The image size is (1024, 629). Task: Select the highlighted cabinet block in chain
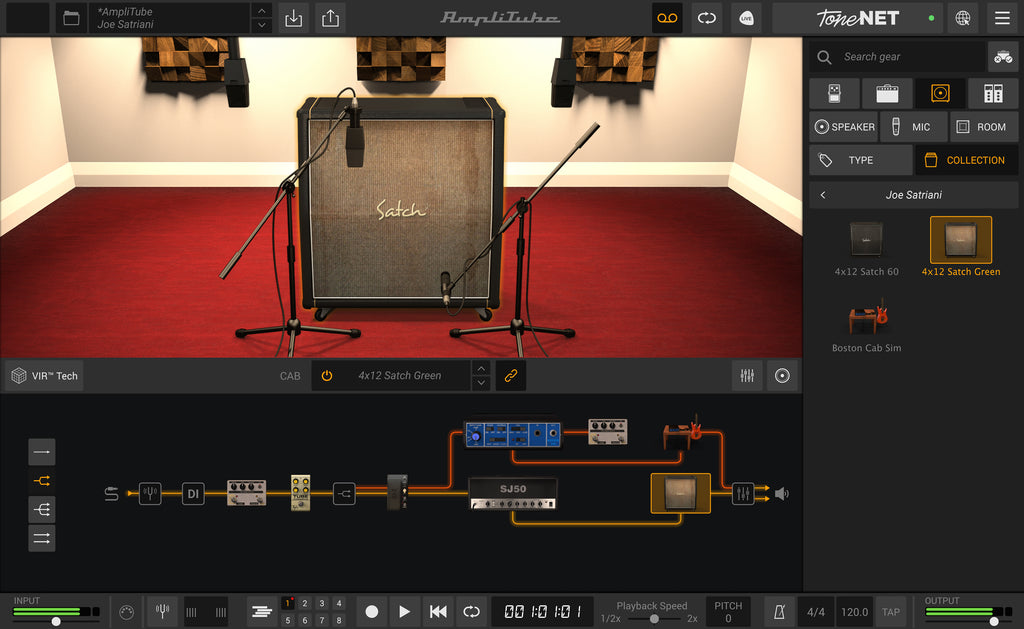coord(680,493)
